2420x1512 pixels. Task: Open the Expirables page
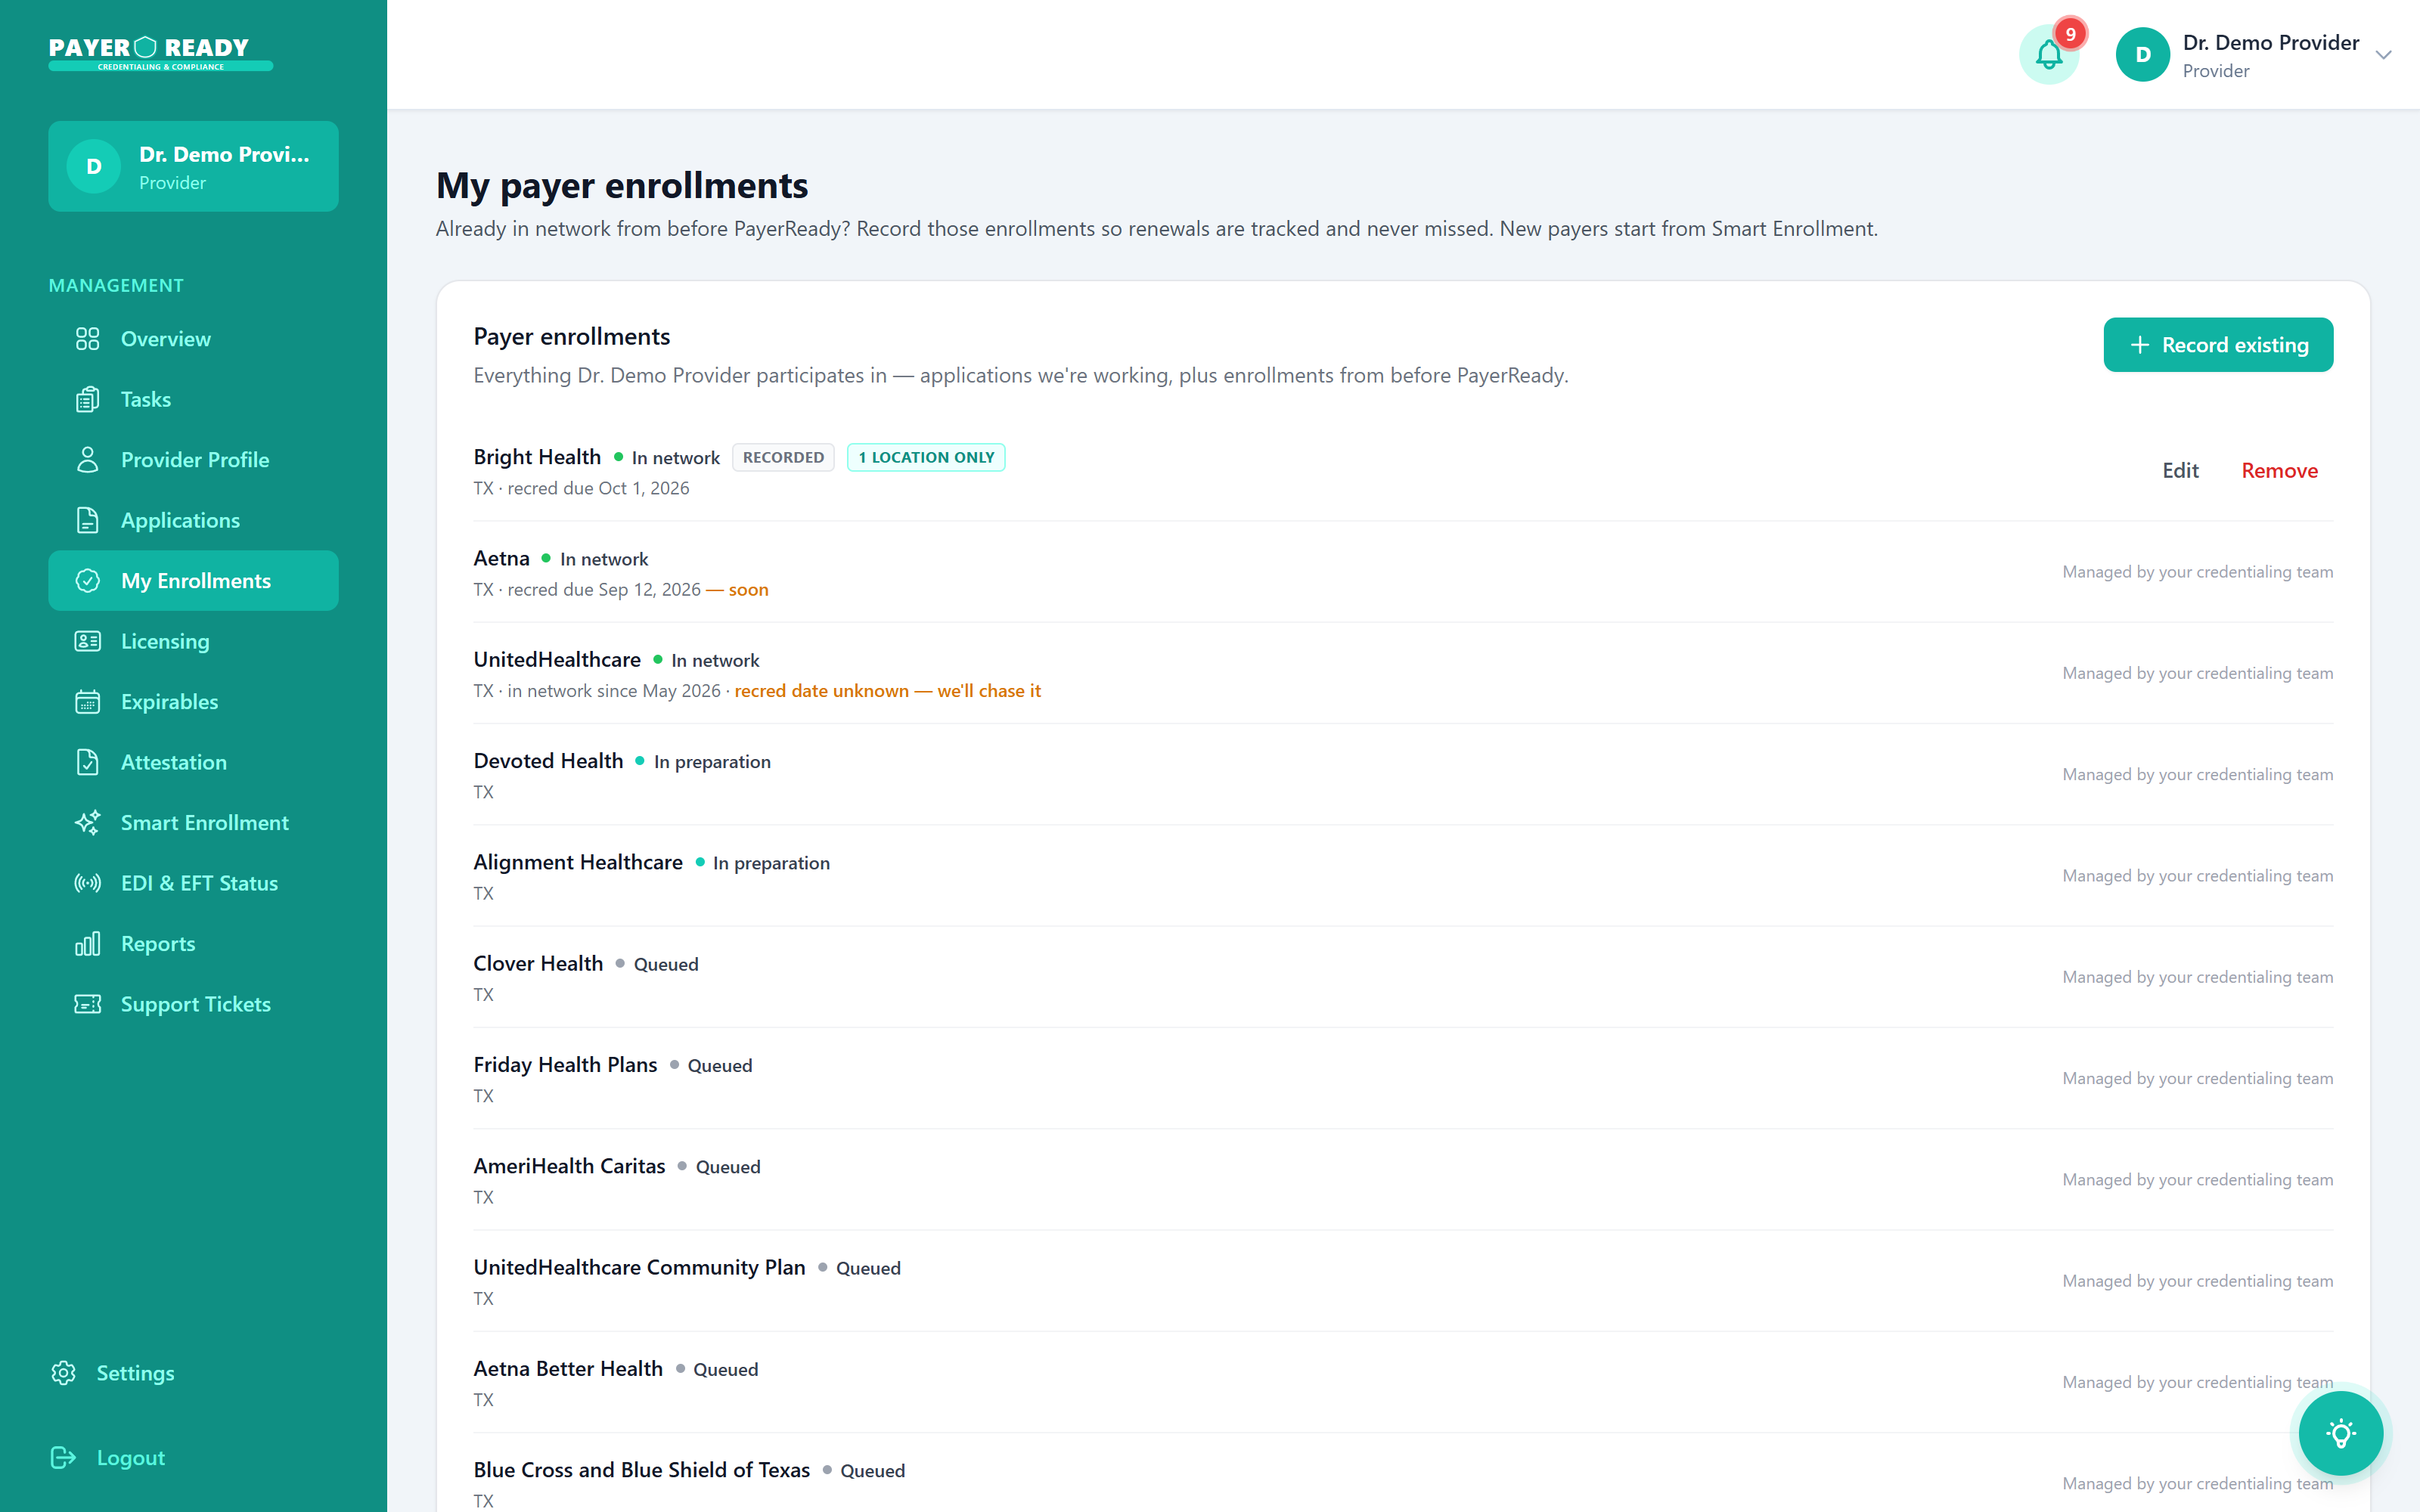pos(193,702)
